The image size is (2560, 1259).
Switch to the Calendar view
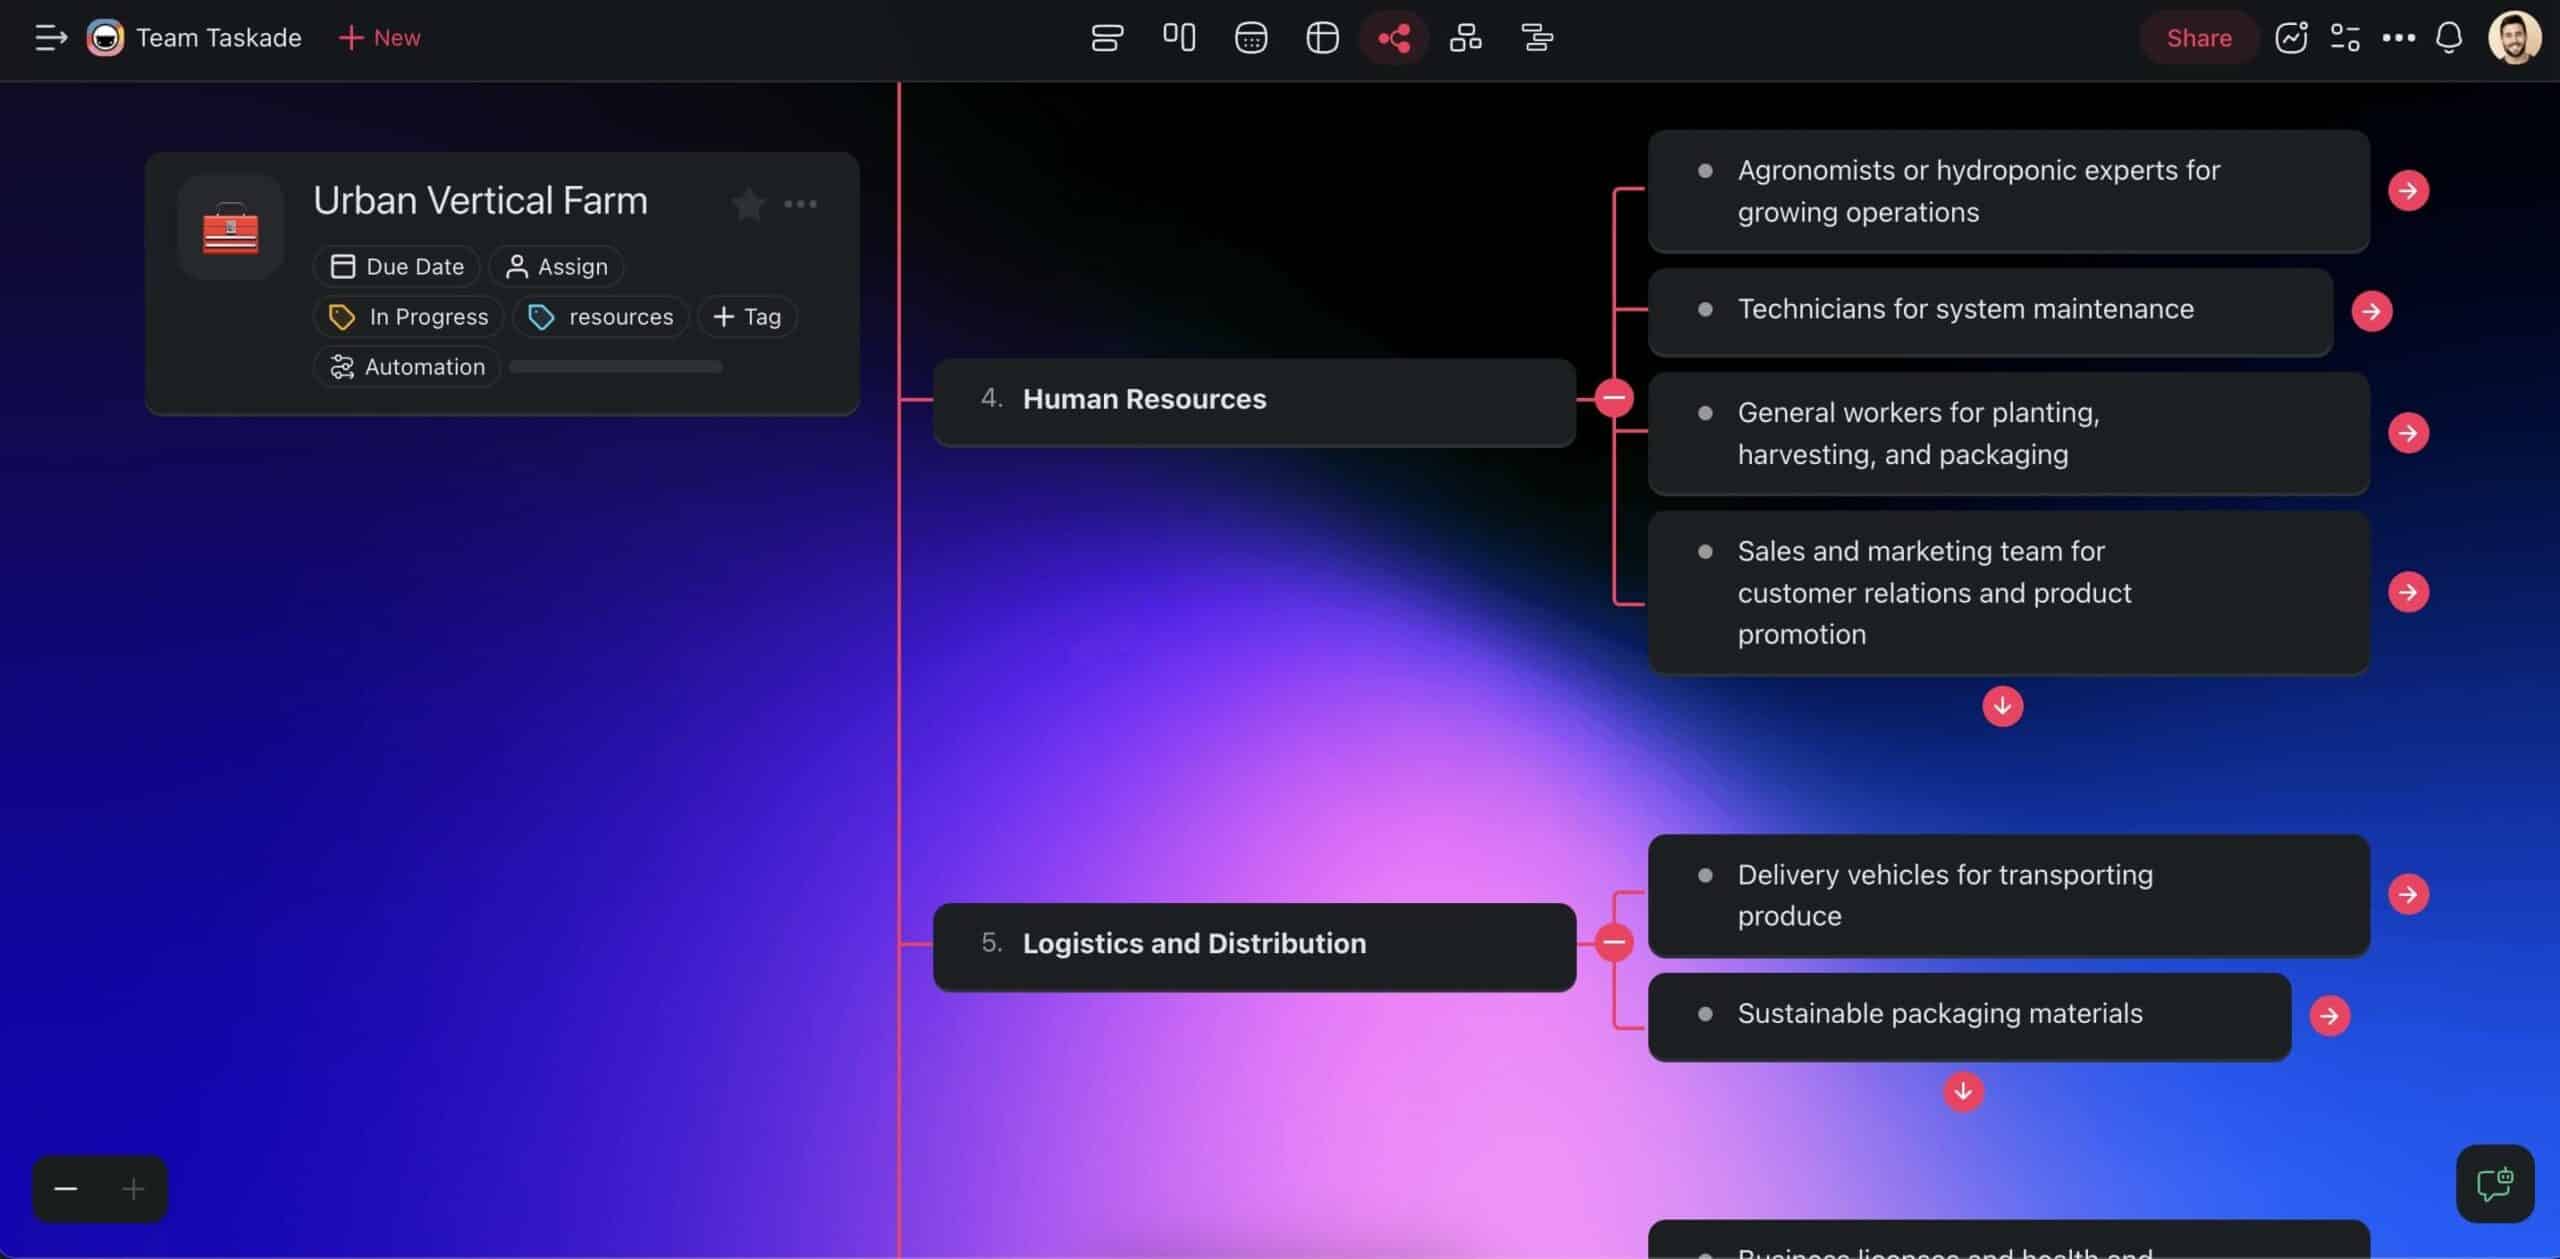tap(1250, 38)
